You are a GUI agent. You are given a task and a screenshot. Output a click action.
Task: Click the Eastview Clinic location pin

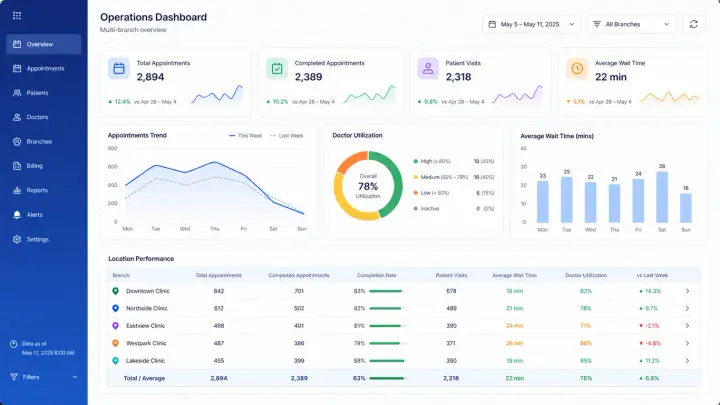click(x=116, y=326)
